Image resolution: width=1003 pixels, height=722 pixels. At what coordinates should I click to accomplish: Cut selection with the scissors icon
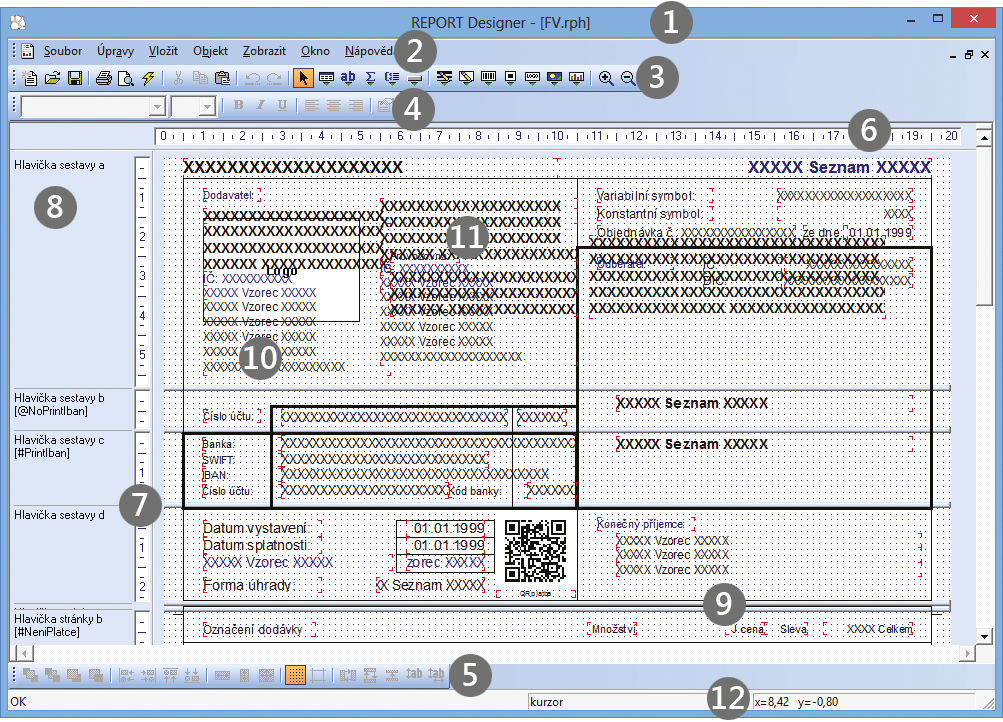click(178, 78)
